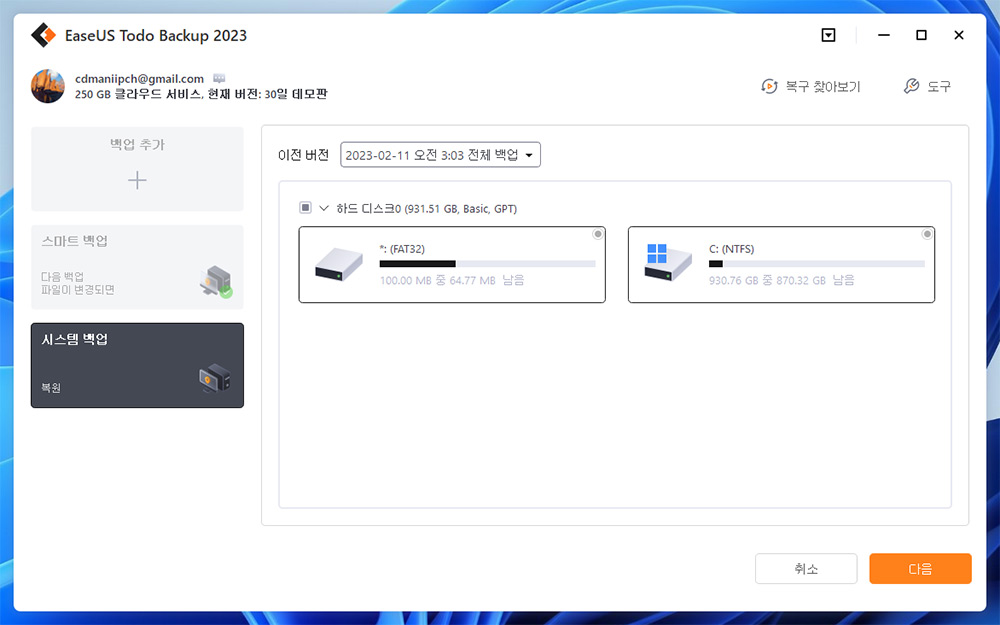Click the *: (FAT32) partition label
The width and height of the screenshot is (1000, 625).
tap(402, 249)
